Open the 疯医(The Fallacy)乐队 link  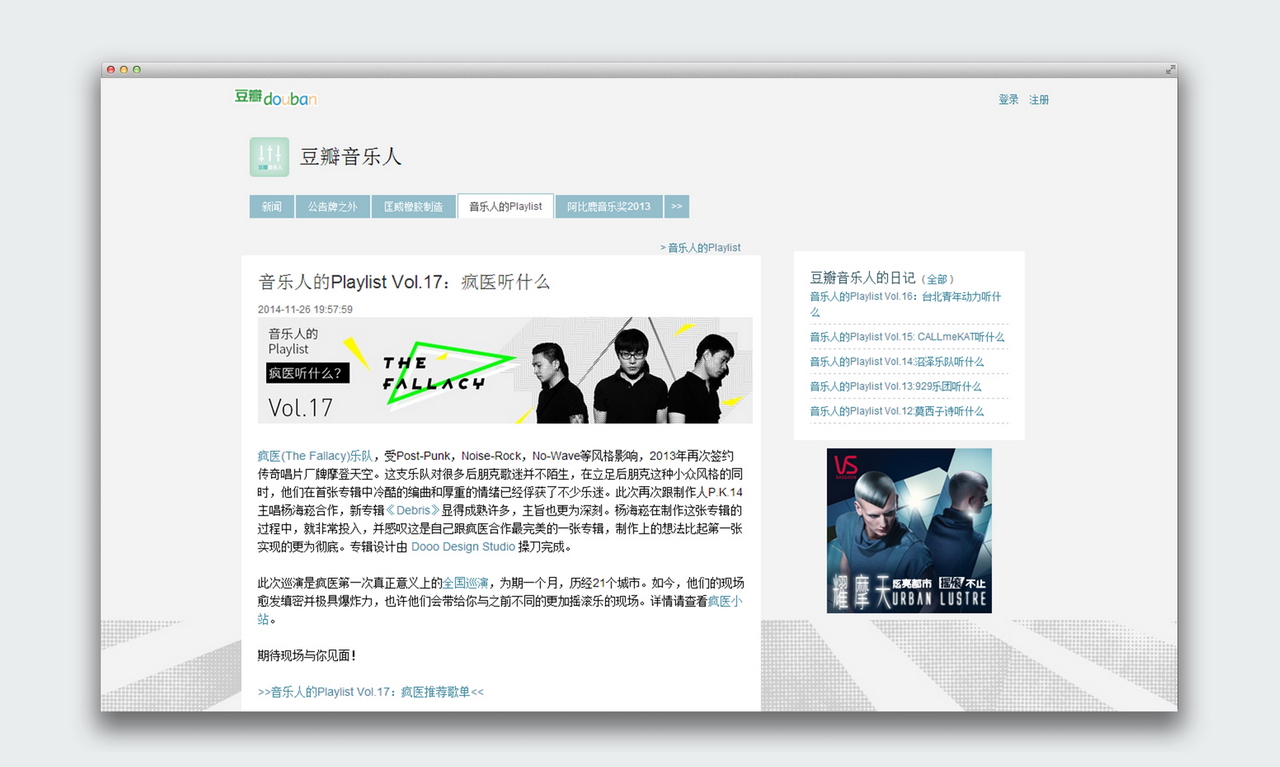coord(315,456)
